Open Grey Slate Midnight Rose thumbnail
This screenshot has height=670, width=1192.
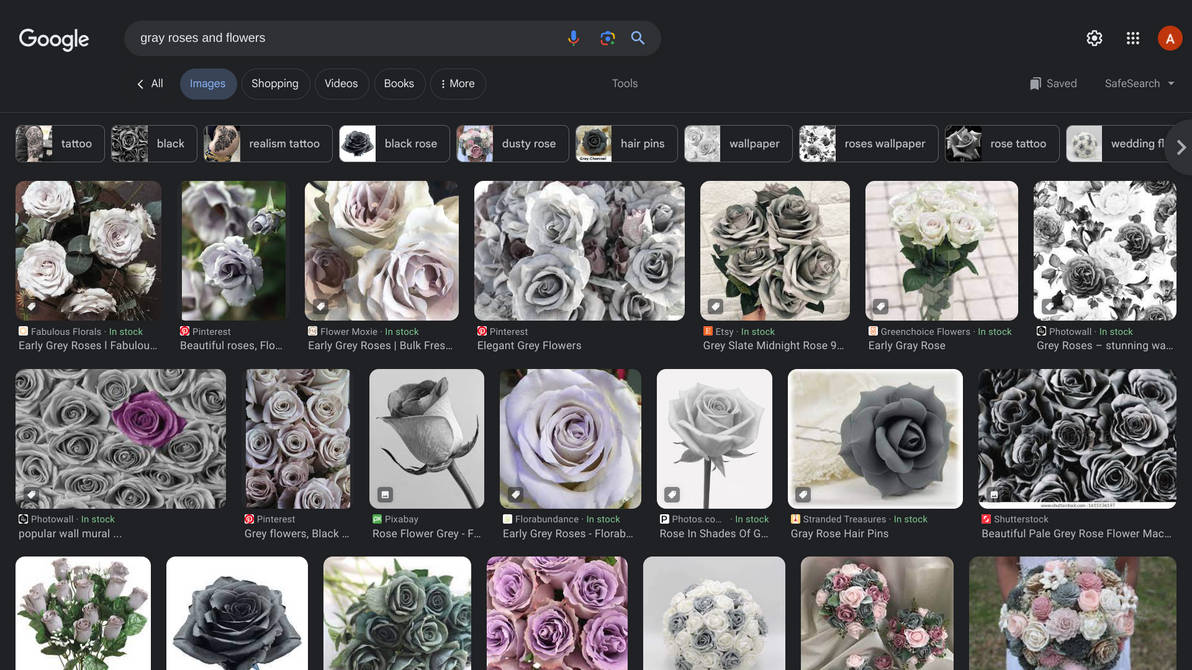point(775,251)
